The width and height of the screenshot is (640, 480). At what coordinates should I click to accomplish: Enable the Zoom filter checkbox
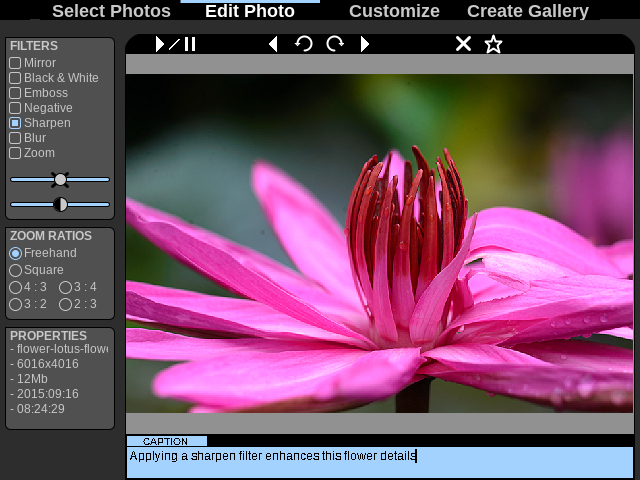click(x=15, y=153)
